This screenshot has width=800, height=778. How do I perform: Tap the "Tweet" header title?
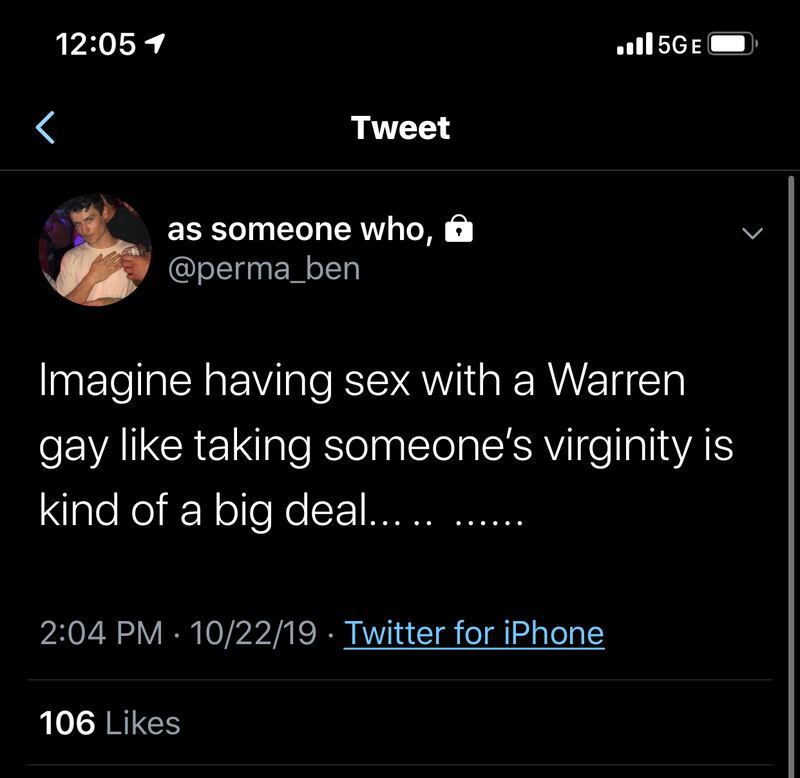tap(400, 128)
